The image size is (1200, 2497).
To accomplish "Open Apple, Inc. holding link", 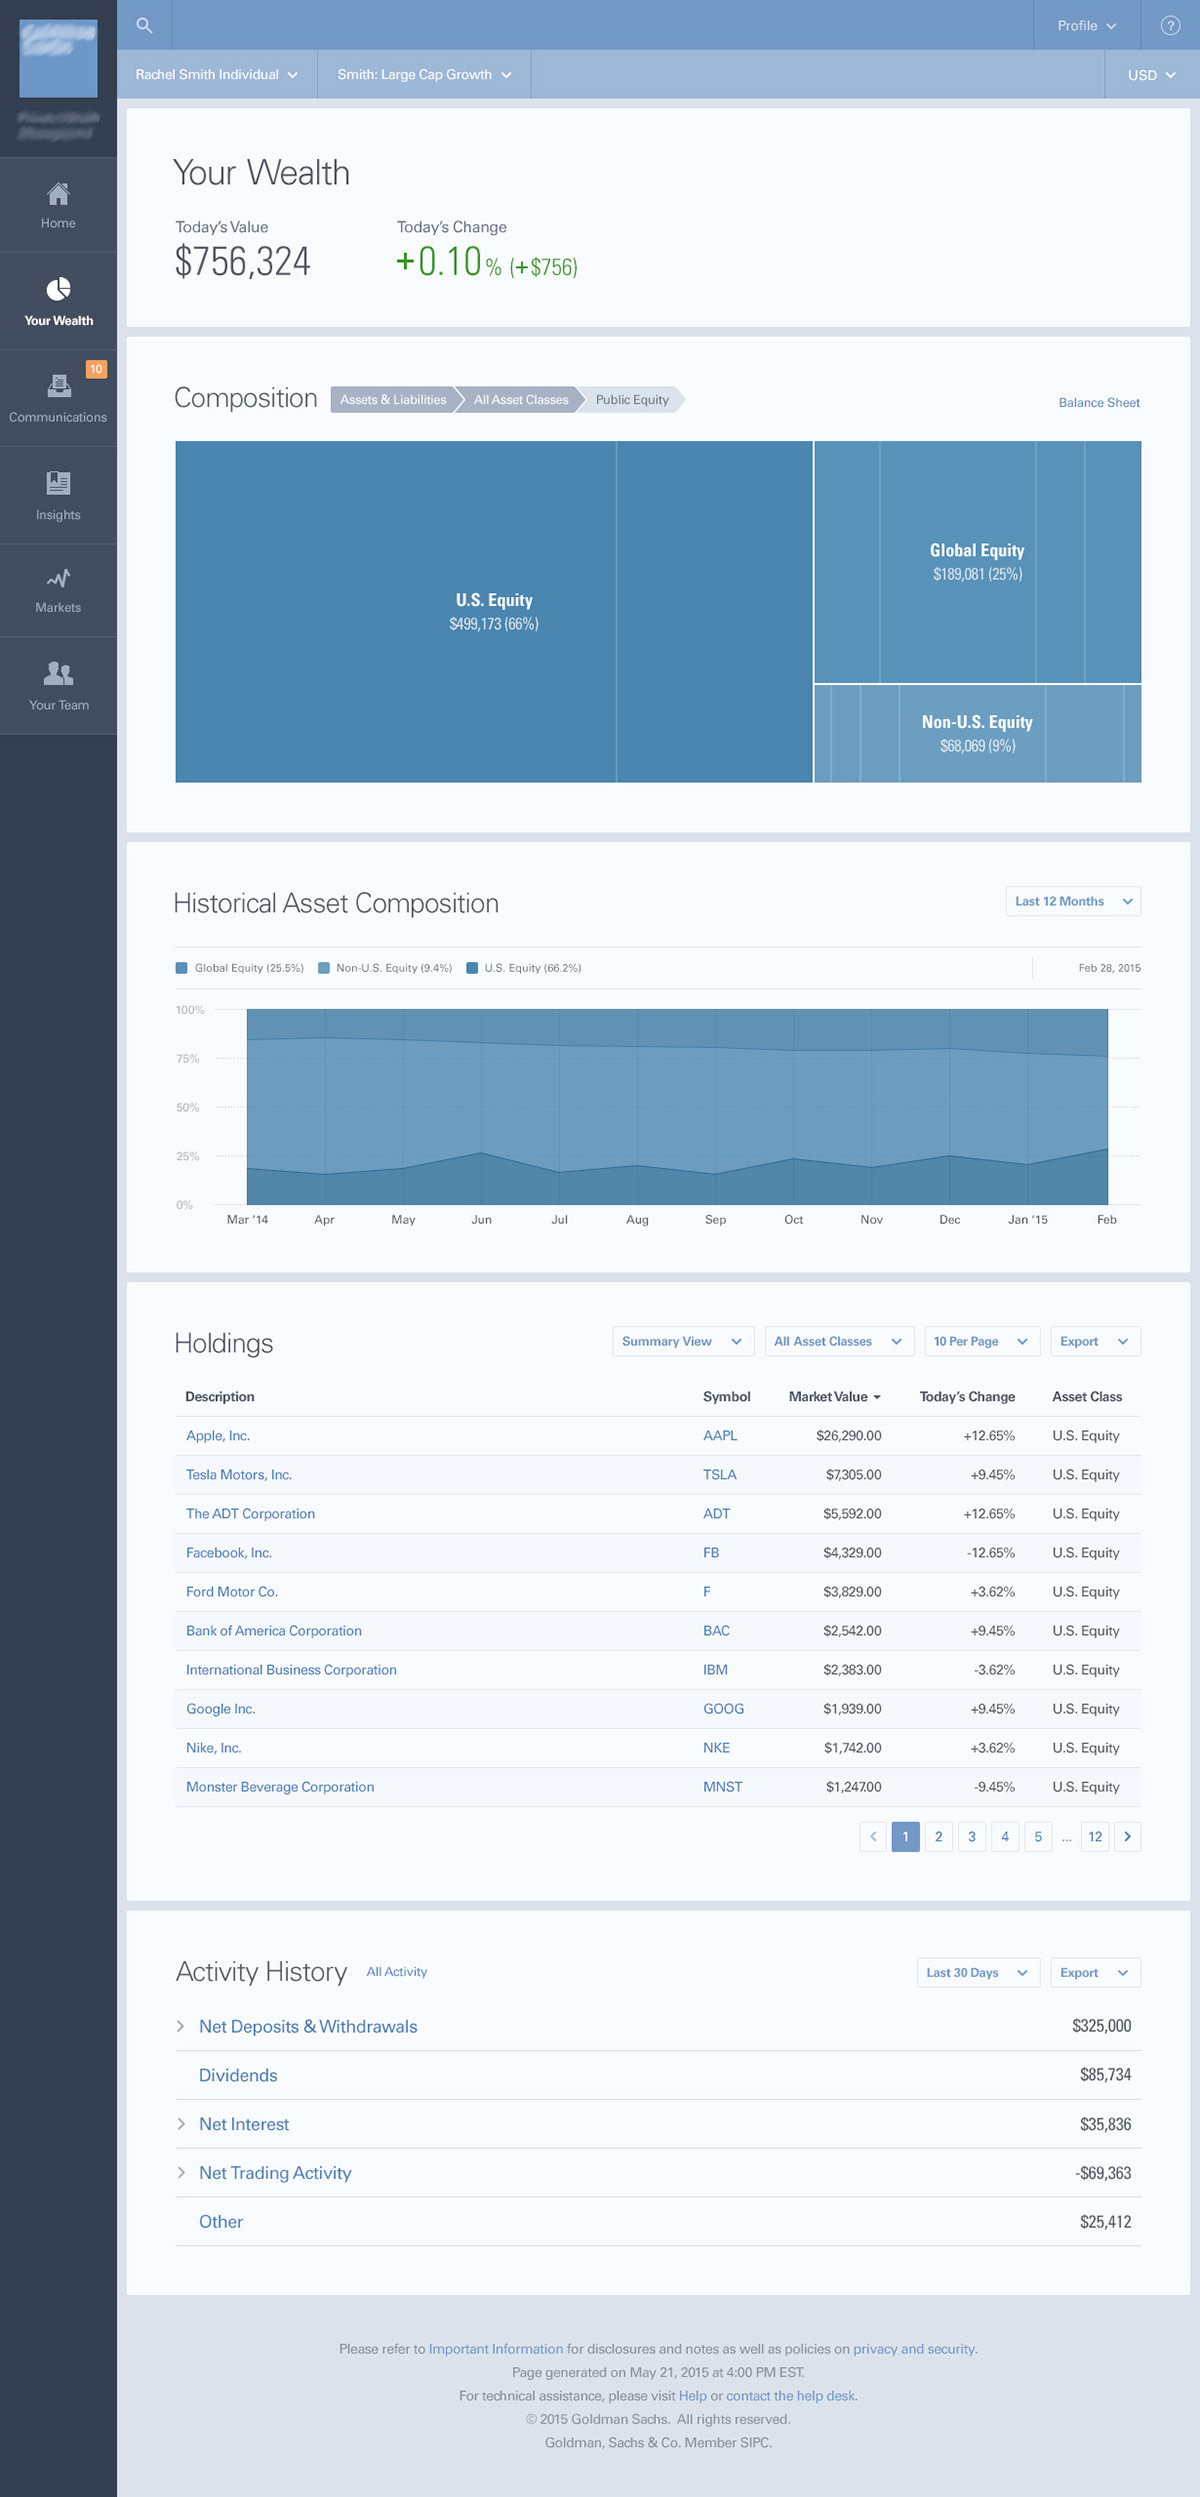I will 218,1435.
